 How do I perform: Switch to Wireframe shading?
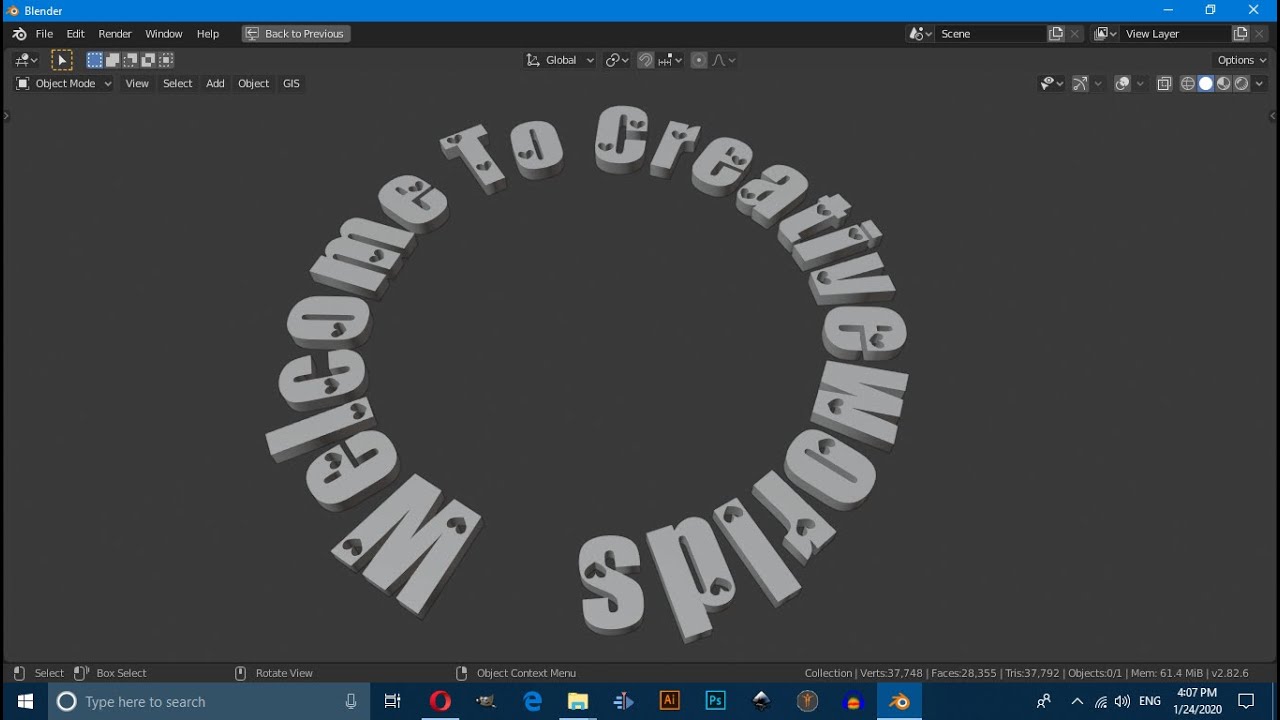[1188, 84]
